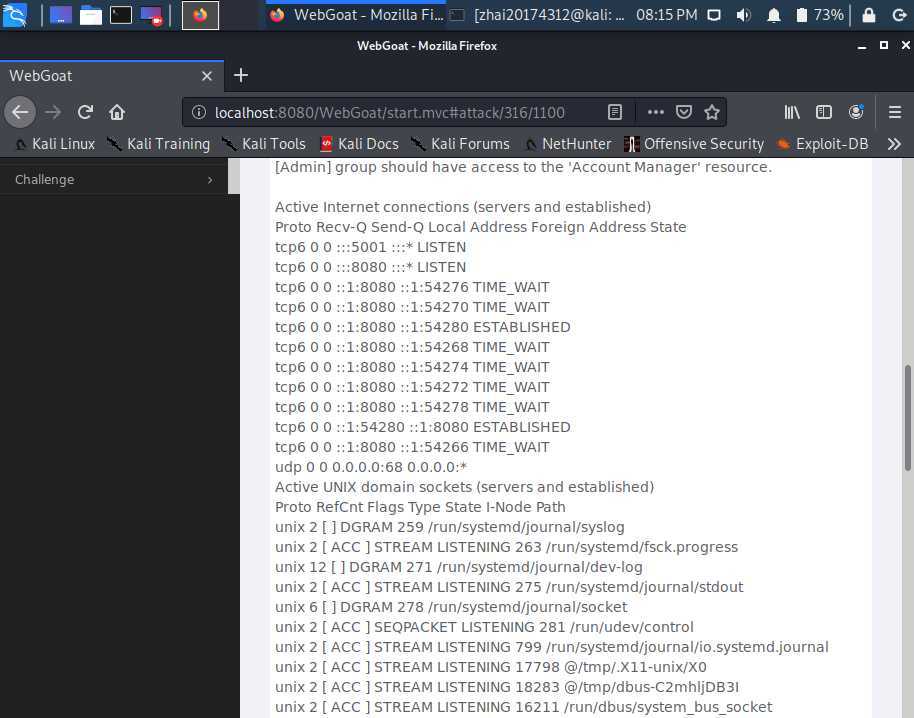This screenshot has height=718, width=914.
Task: Check the battery 73% indicator
Action: [820, 15]
